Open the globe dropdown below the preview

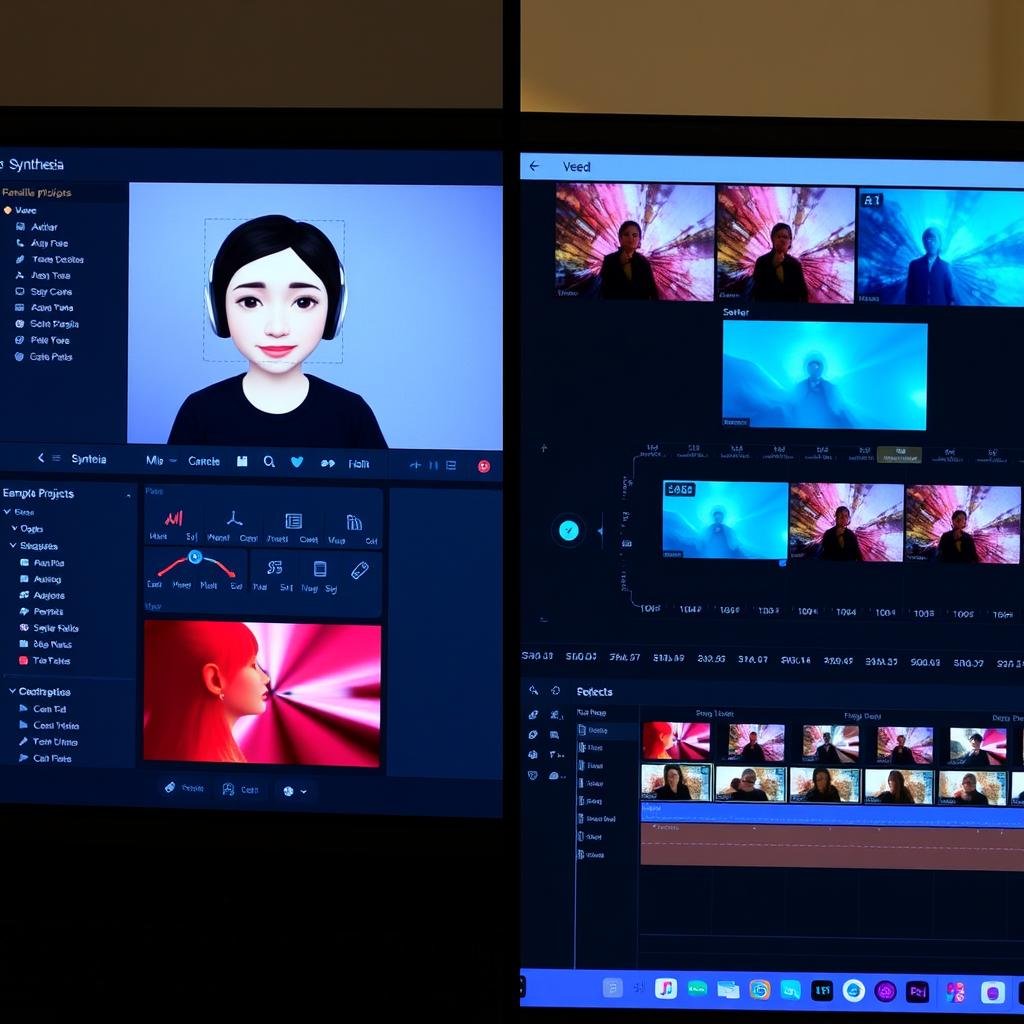coord(294,790)
